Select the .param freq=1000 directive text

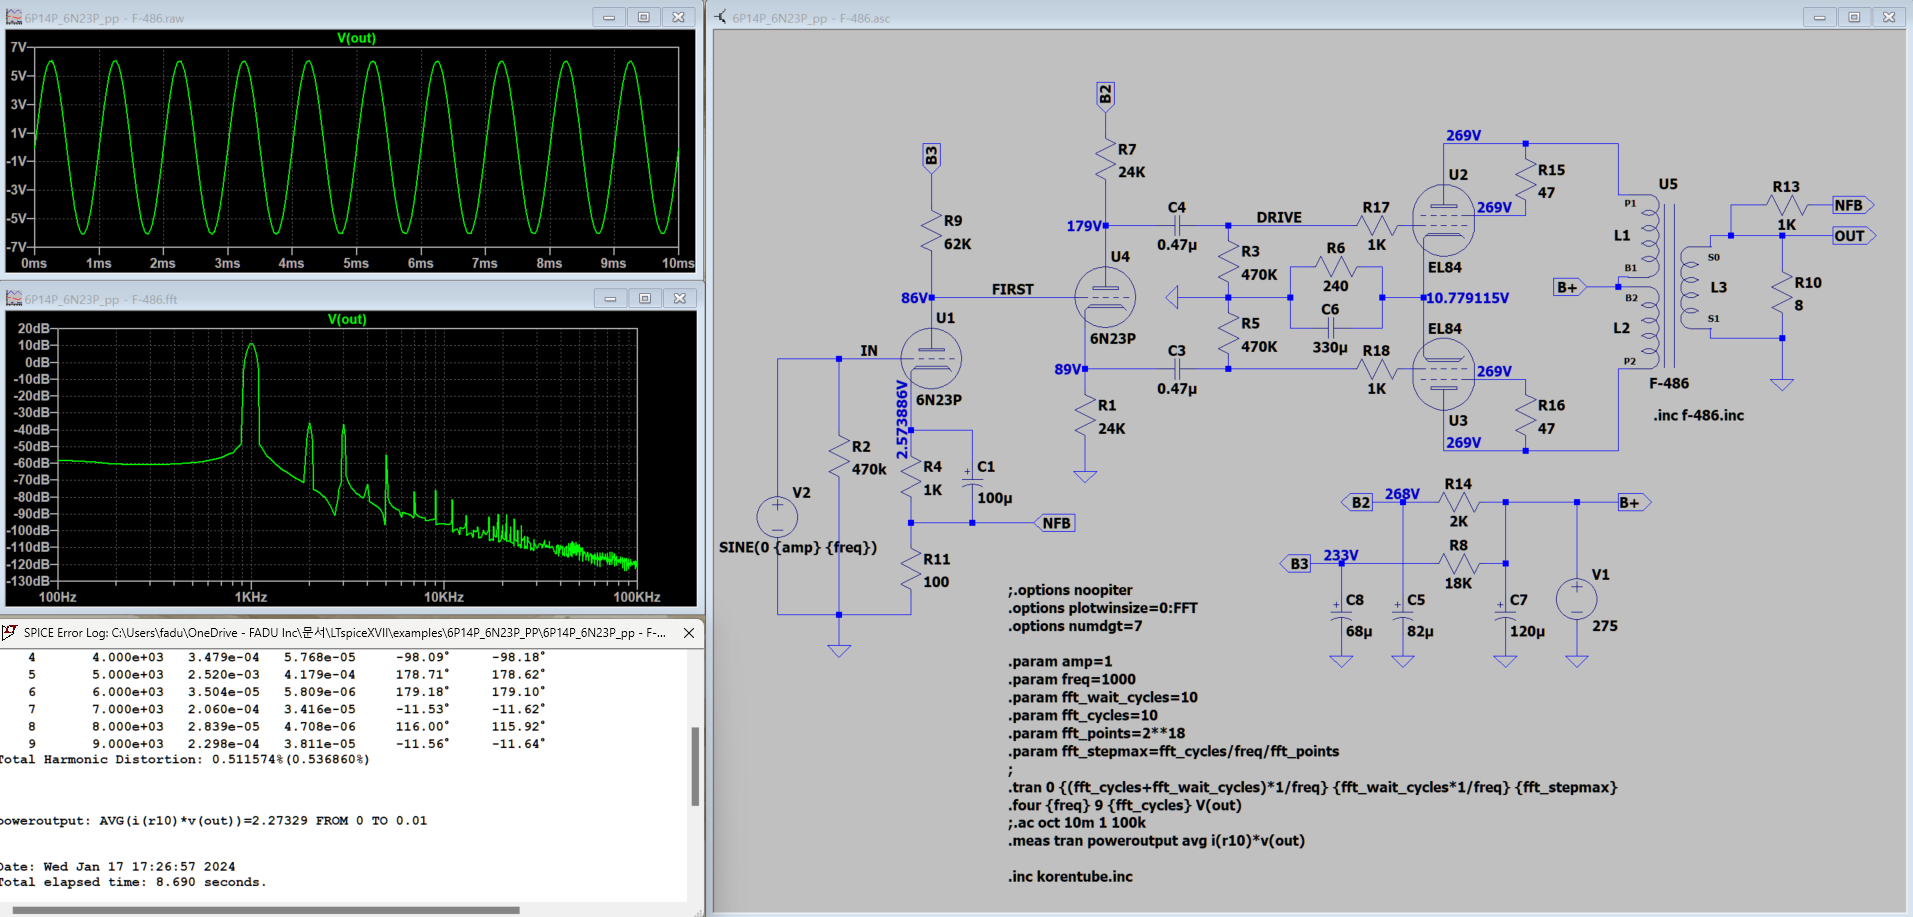pos(1071,679)
